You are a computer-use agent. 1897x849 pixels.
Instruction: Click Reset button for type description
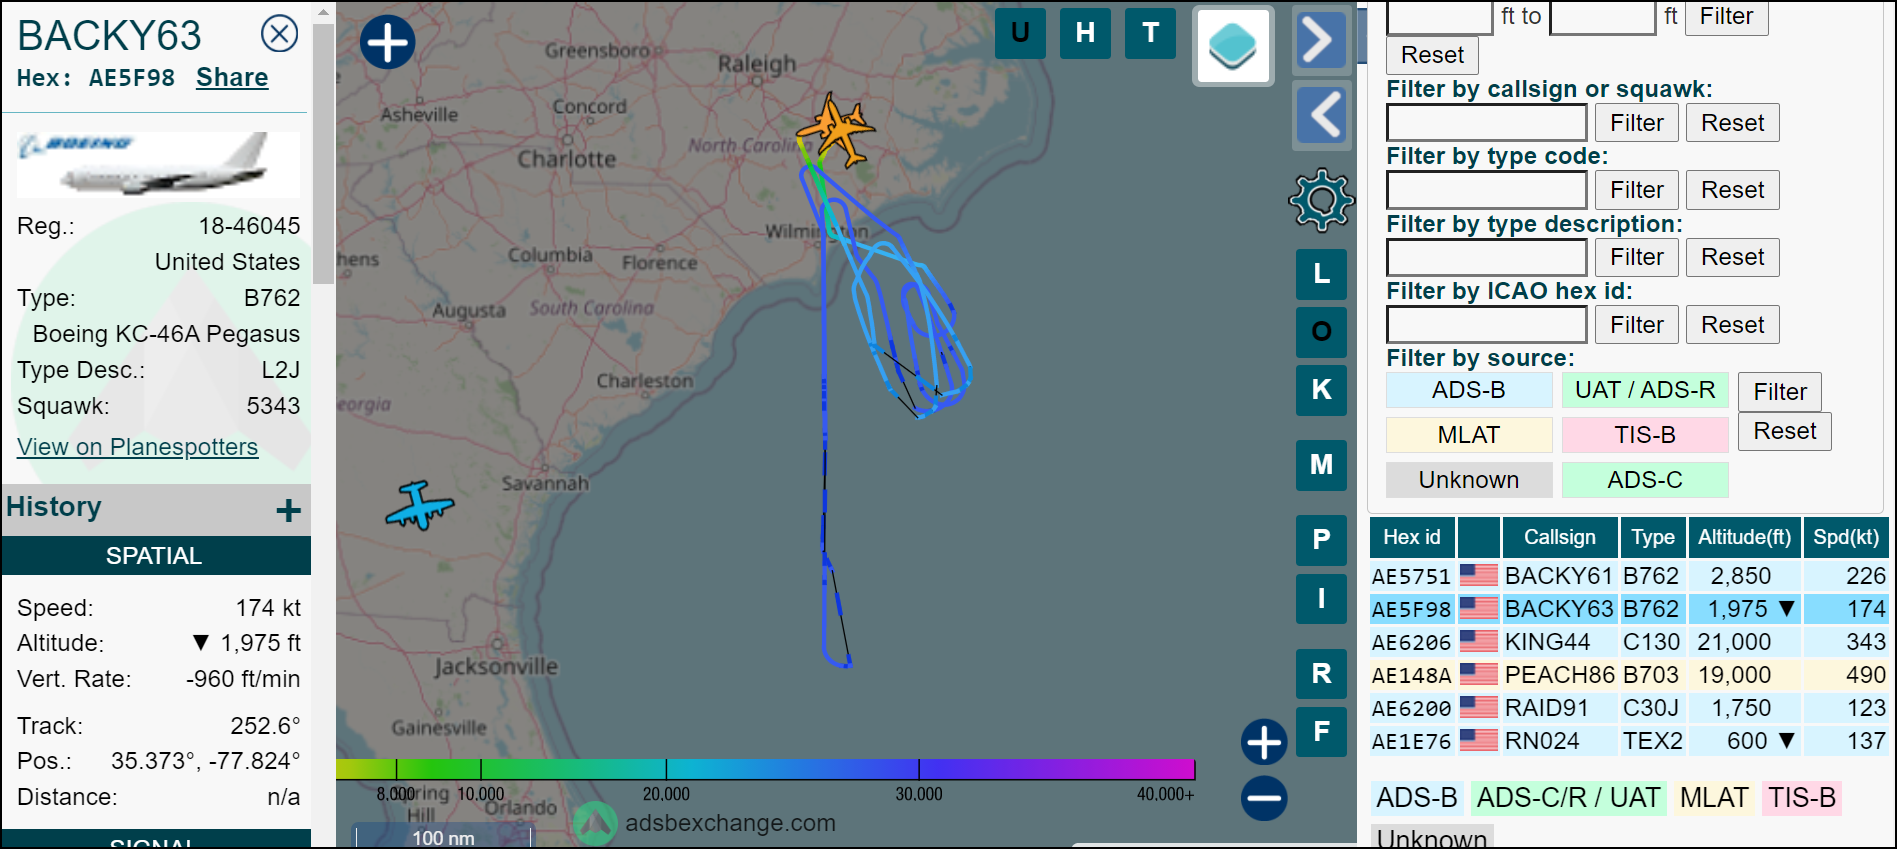click(1732, 257)
